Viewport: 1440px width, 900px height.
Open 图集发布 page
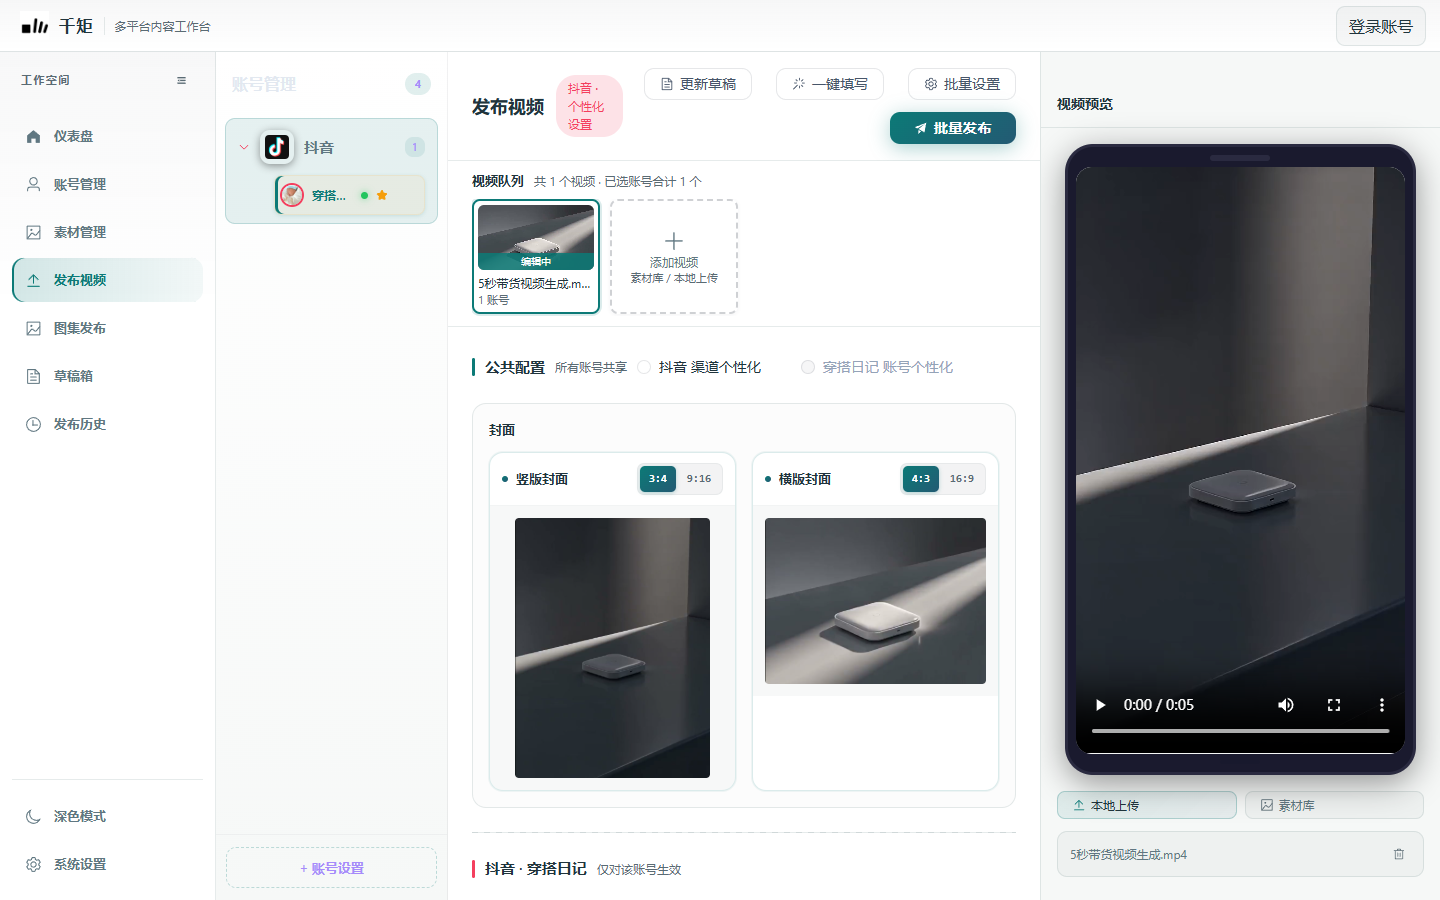(107, 328)
